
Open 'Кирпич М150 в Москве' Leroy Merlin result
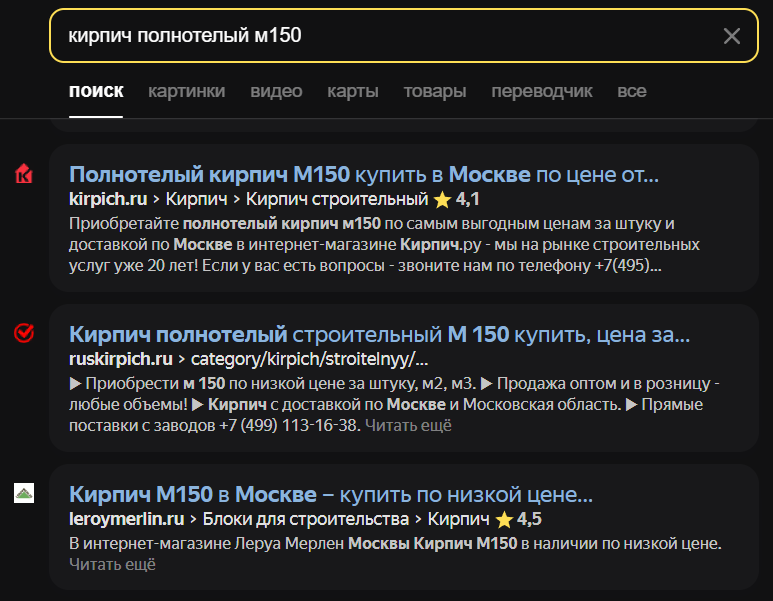pos(331,494)
